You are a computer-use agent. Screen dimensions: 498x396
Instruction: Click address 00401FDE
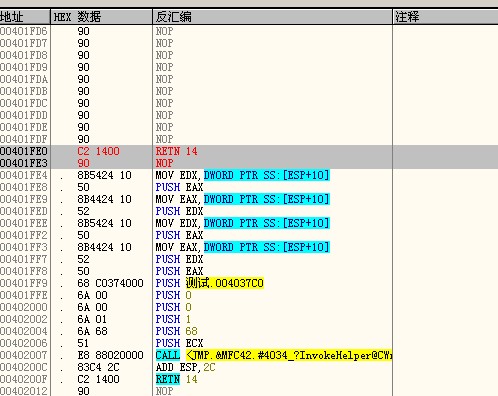[24, 127]
